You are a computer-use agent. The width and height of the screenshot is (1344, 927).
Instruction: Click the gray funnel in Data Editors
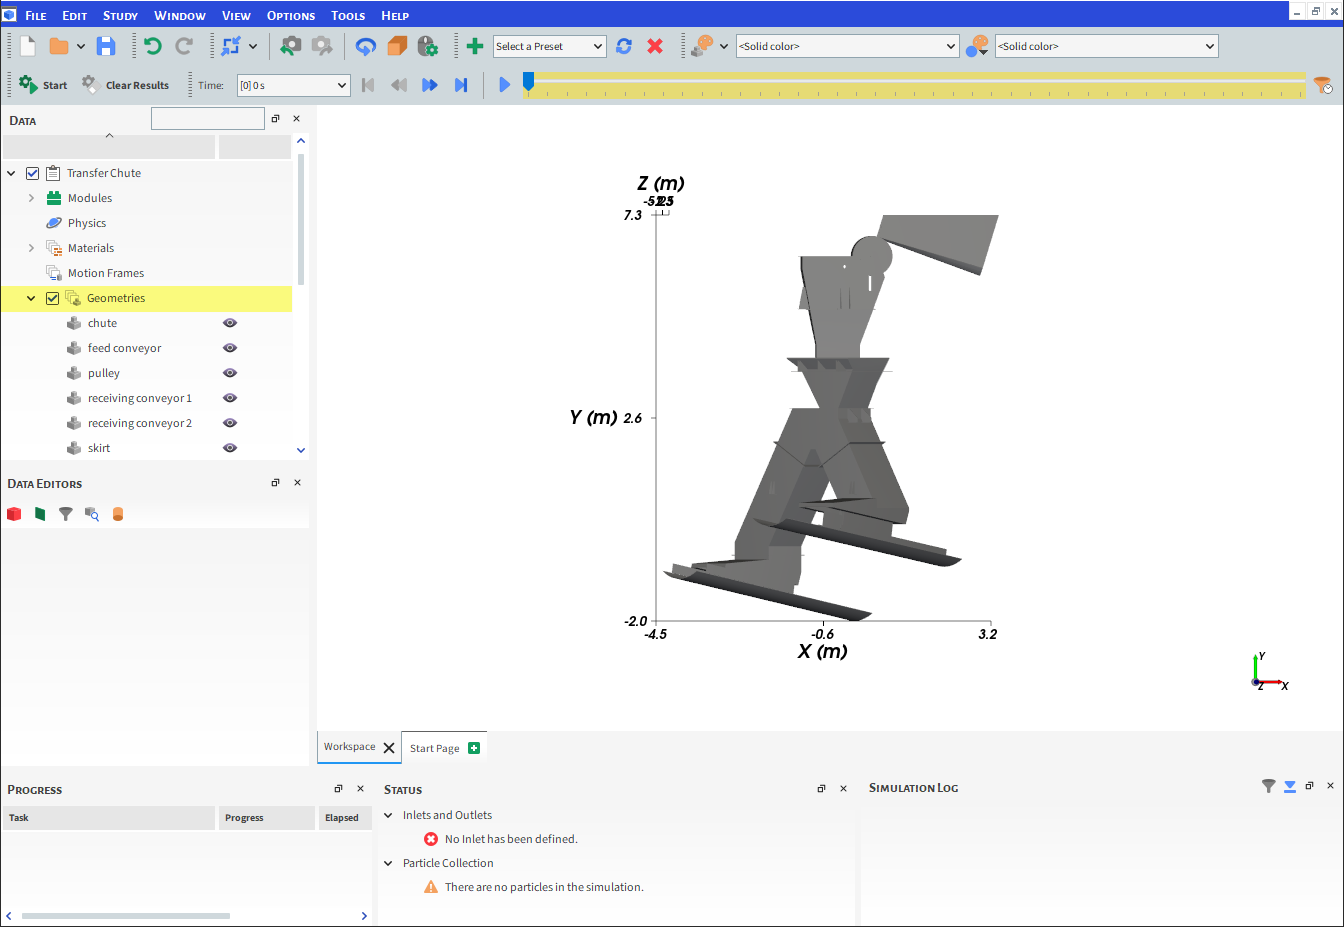click(x=66, y=514)
